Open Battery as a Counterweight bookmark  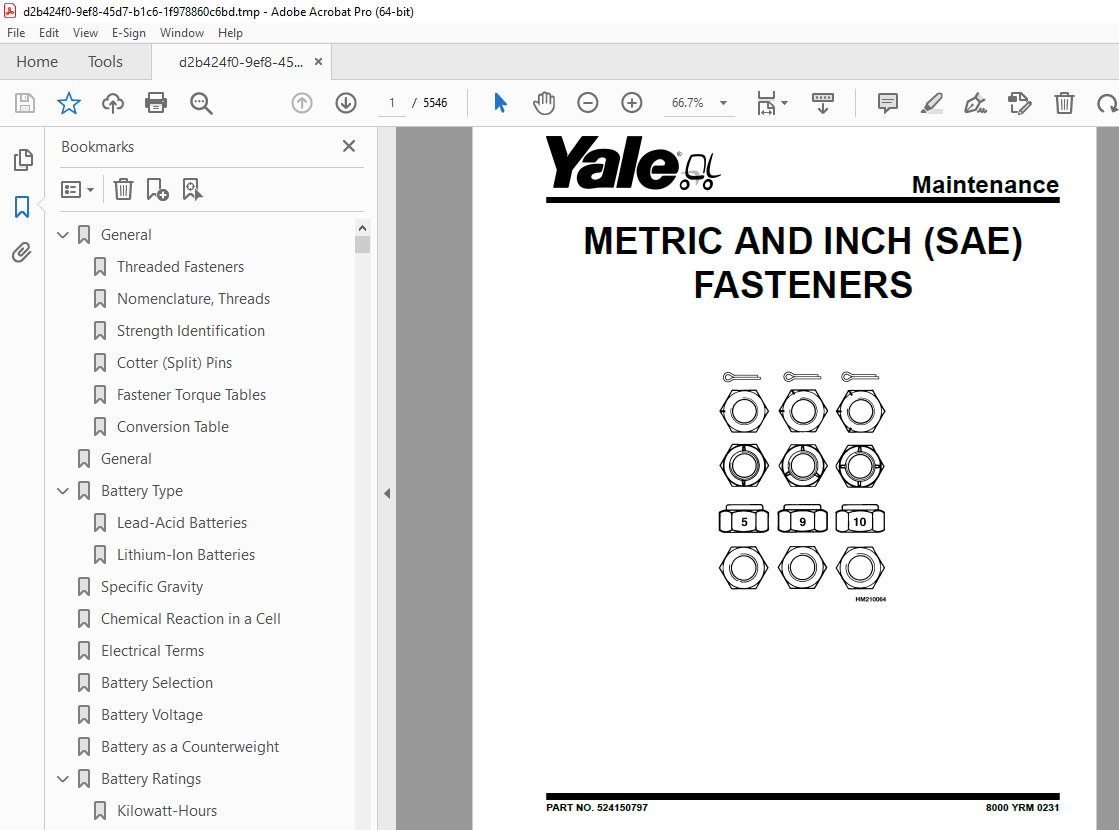click(x=190, y=747)
